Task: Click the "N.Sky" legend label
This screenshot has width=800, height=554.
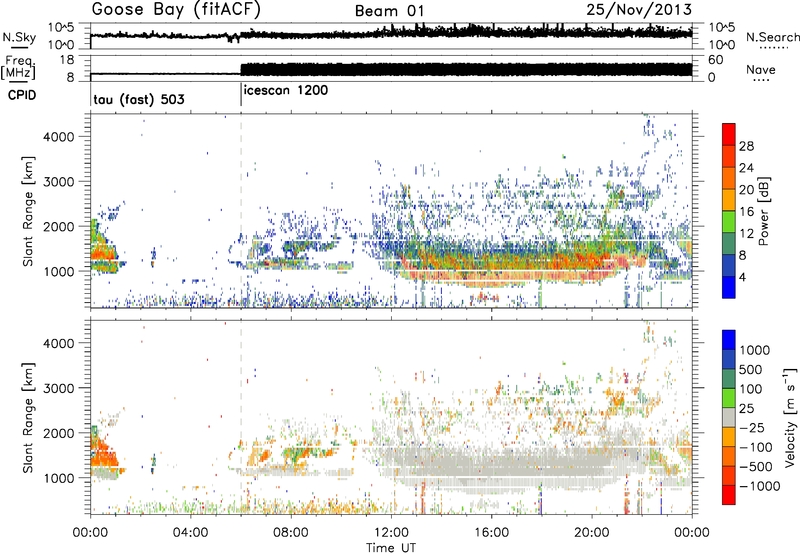Action: 19,37
